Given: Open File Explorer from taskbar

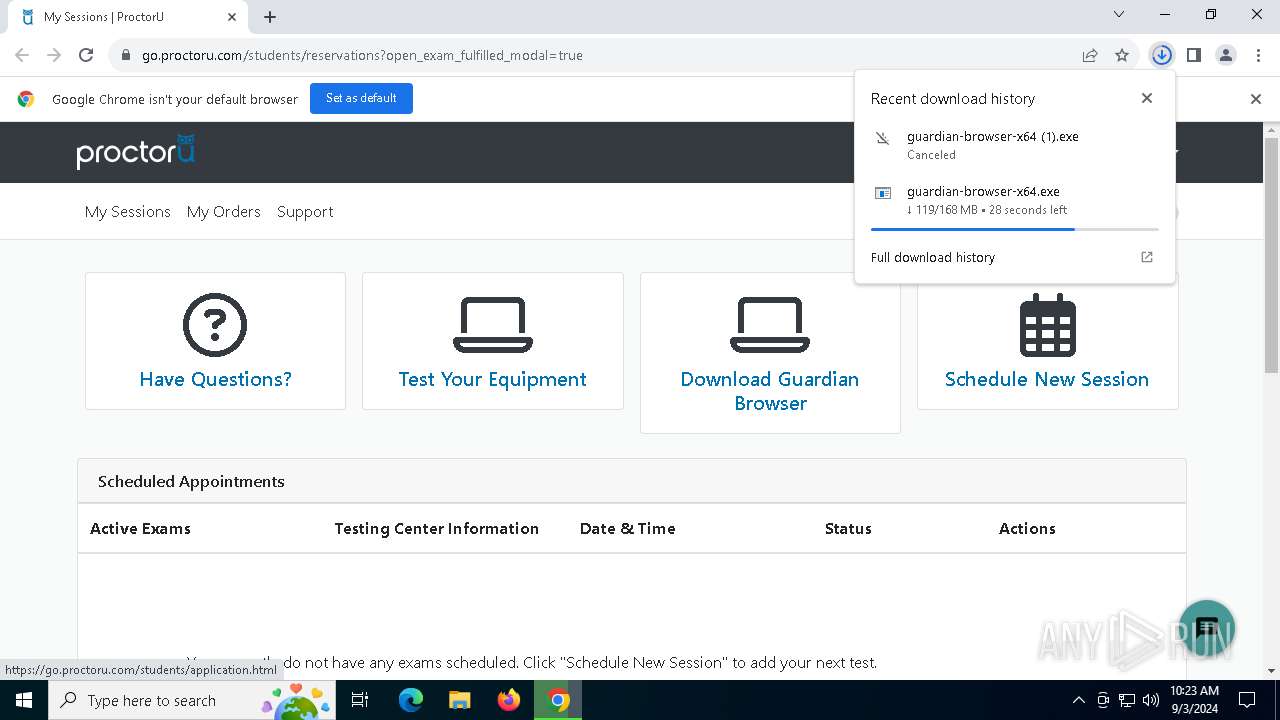Looking at the screenshot, I should (460, 700).
